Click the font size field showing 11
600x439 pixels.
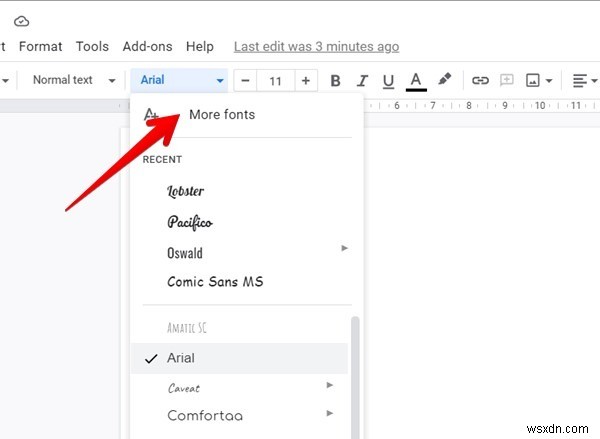pyautogui.click(x=276, y=81)
